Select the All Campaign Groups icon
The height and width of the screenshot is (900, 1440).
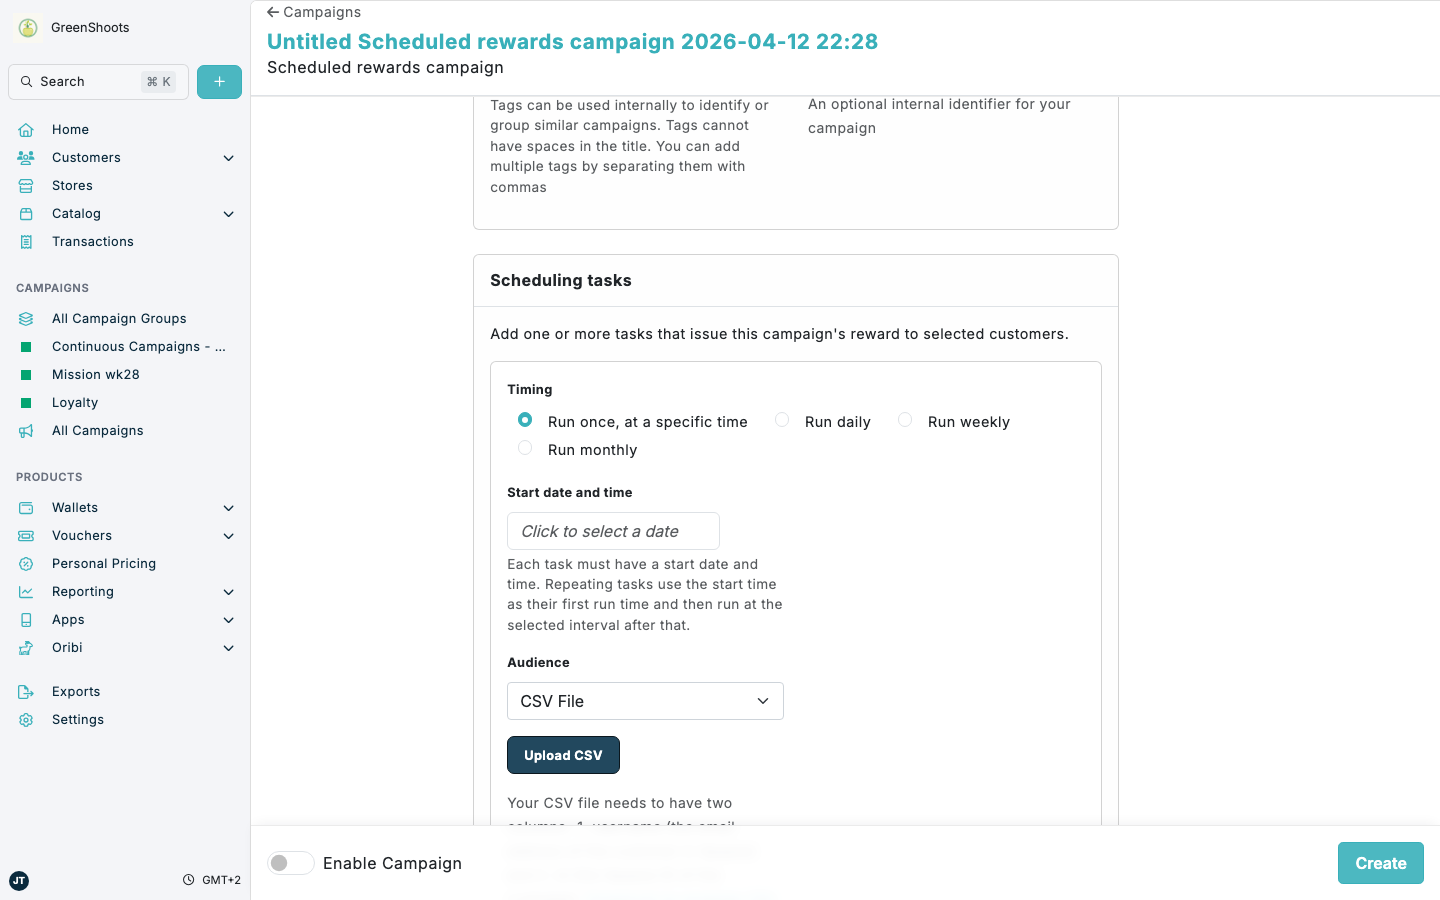(x=25, y=318)
